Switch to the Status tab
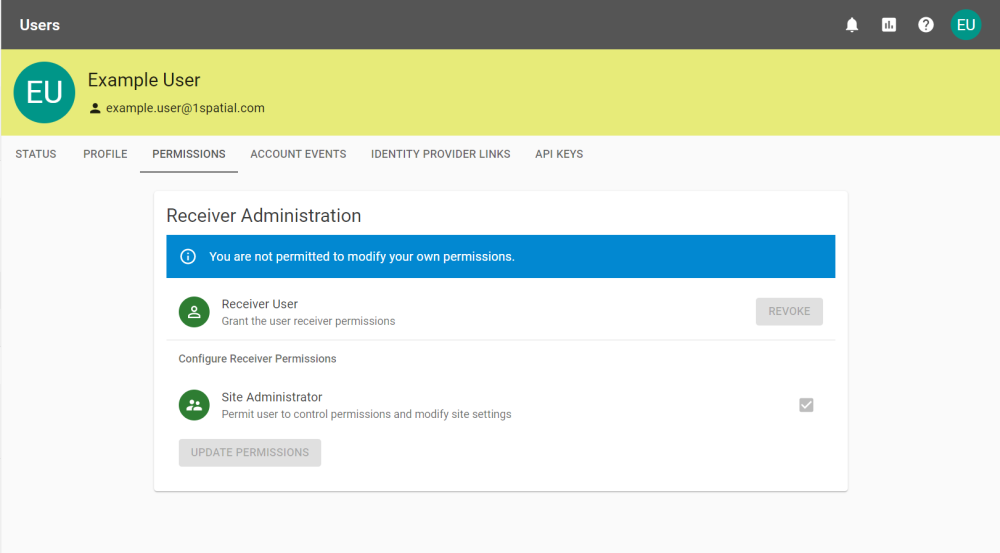1000x553 pixels. click(36, 154)
